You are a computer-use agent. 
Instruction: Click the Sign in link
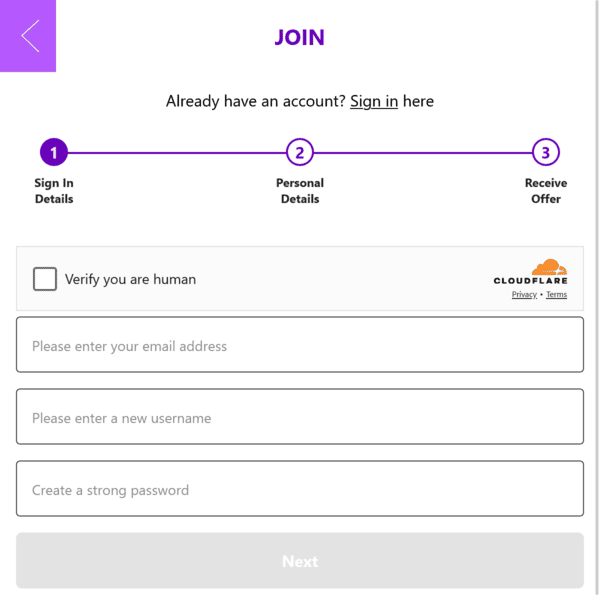tap(374, 101)
